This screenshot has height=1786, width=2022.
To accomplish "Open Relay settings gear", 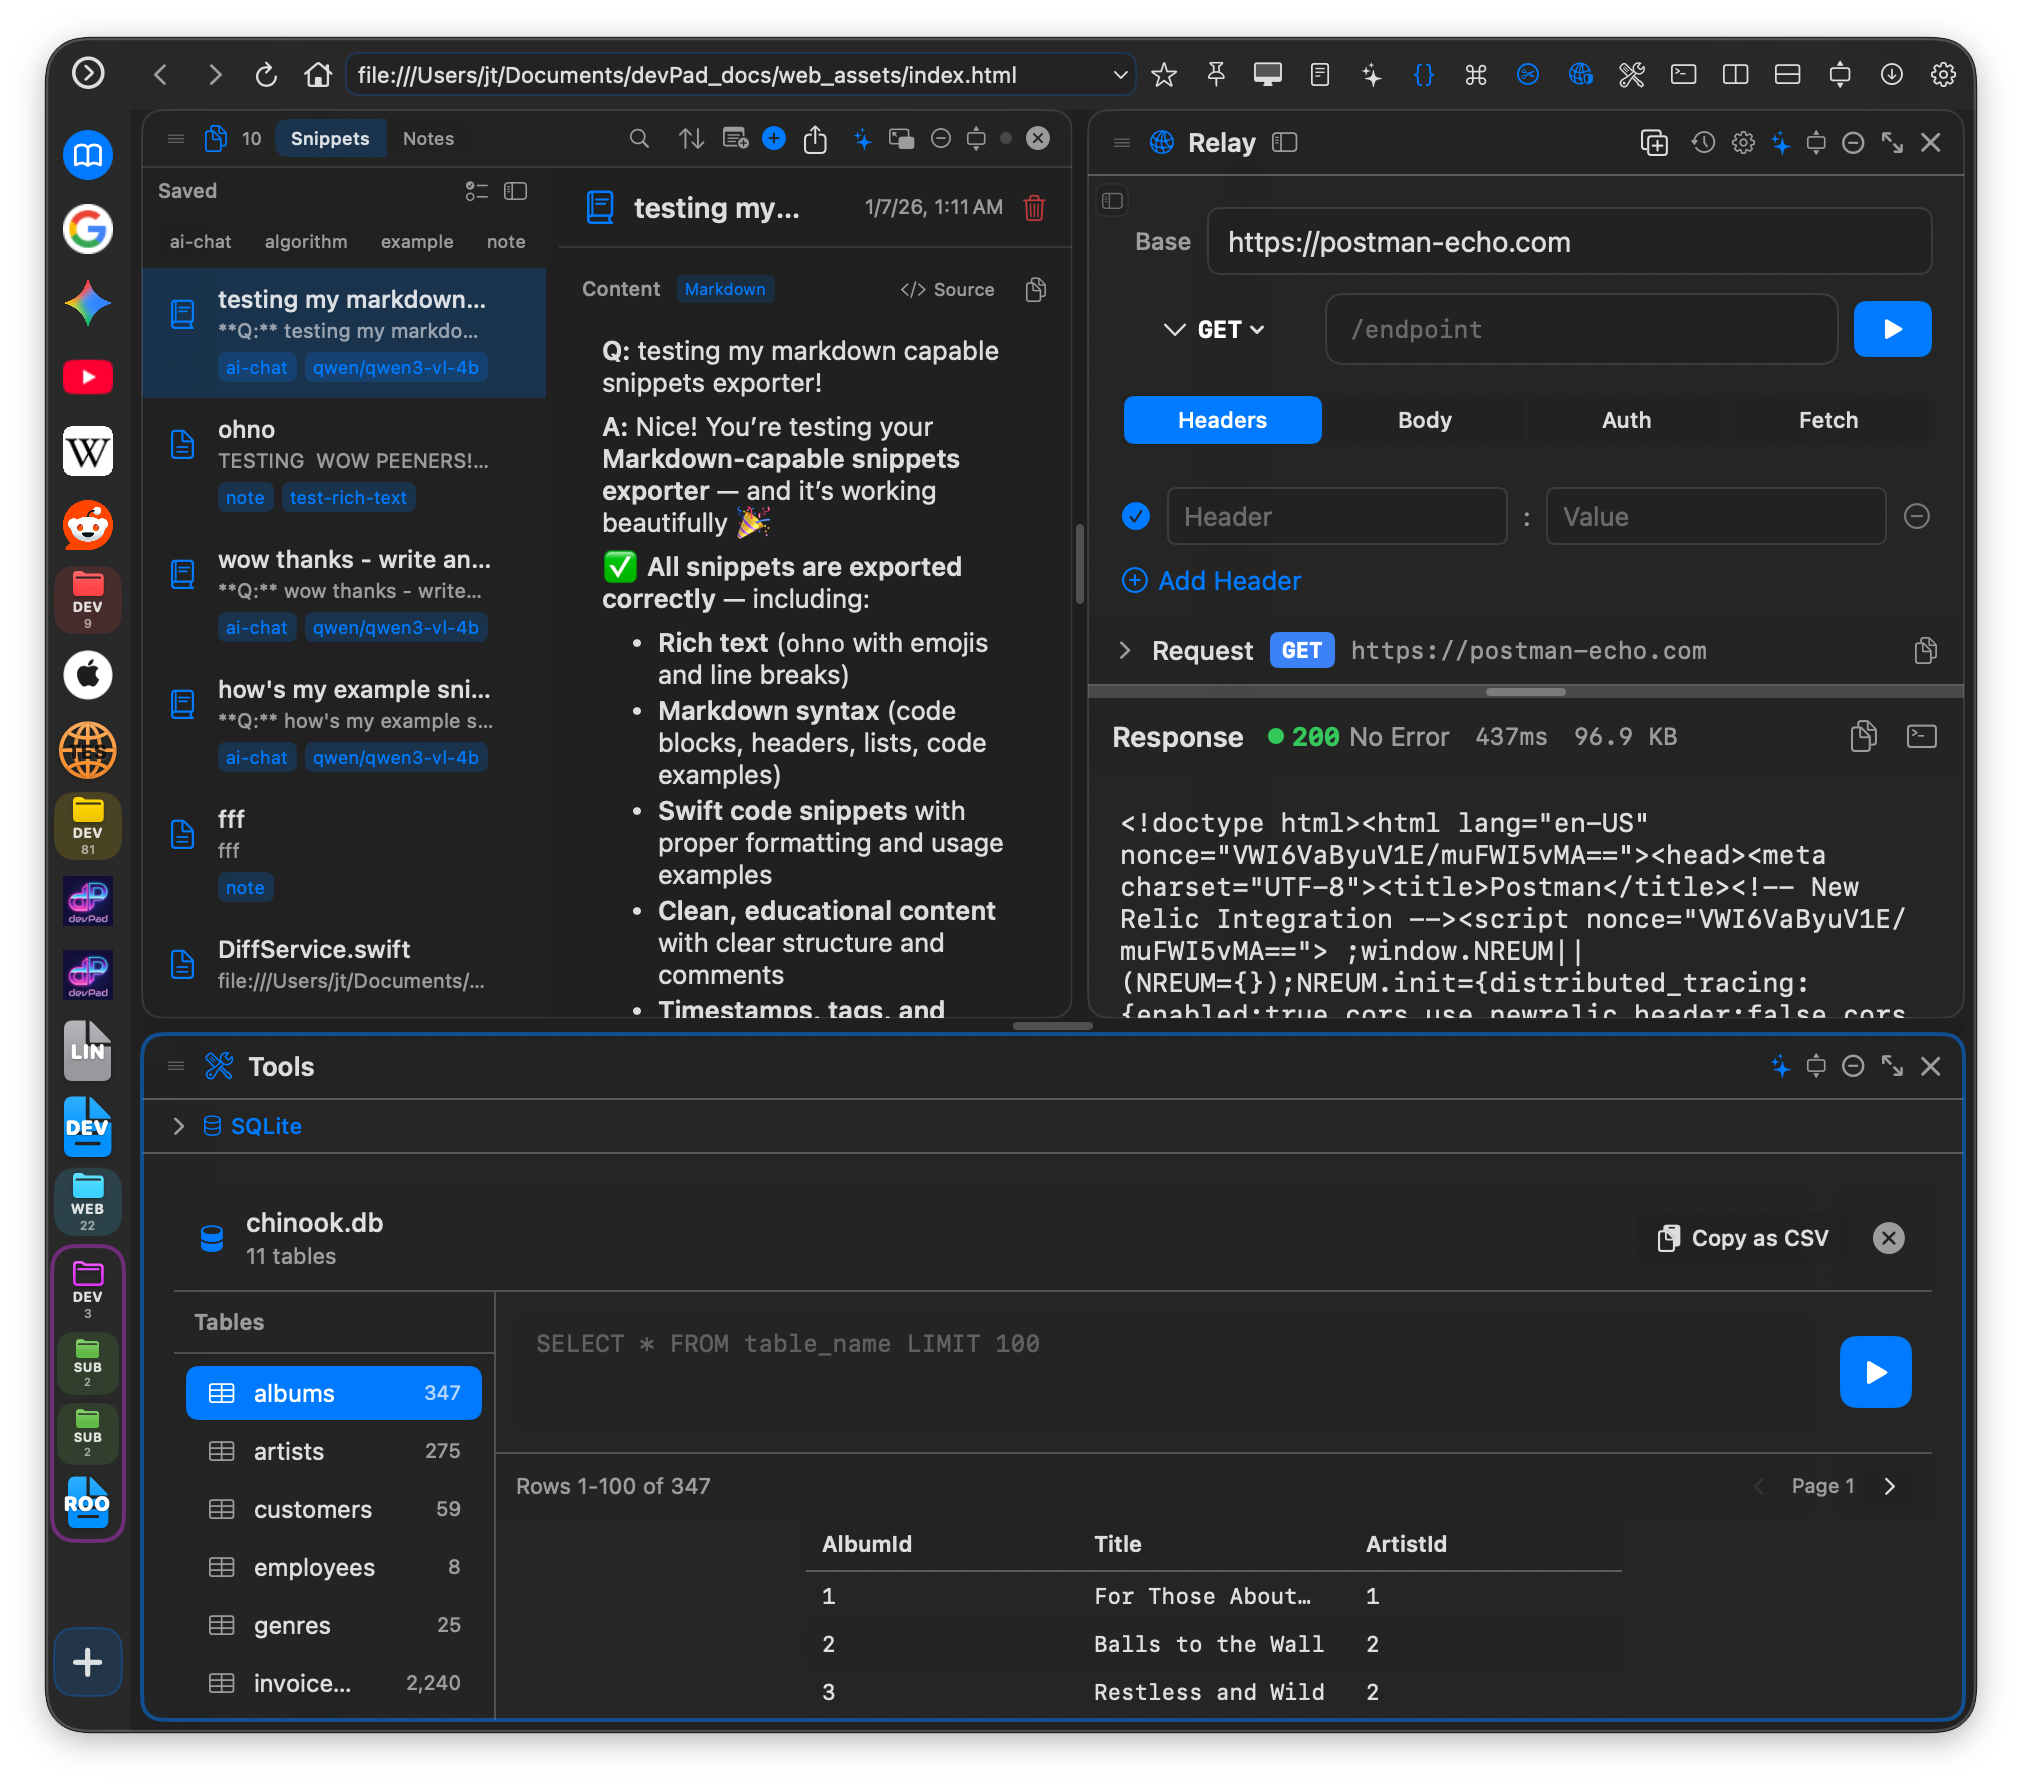I will click(x=1743, y=143).
